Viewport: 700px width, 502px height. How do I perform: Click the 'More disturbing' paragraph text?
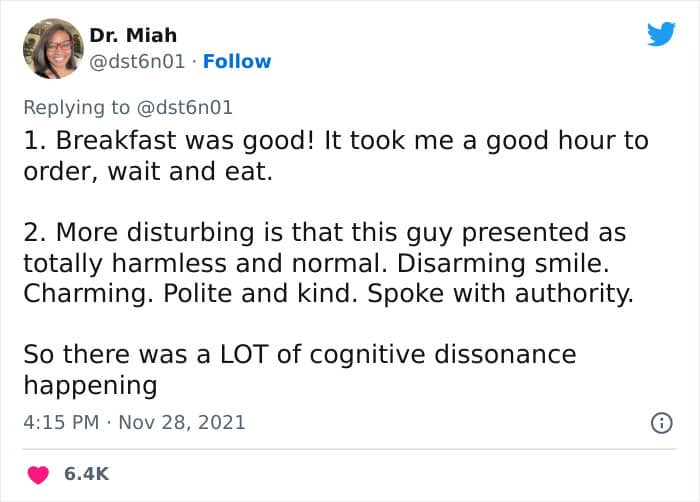(329, 263)
